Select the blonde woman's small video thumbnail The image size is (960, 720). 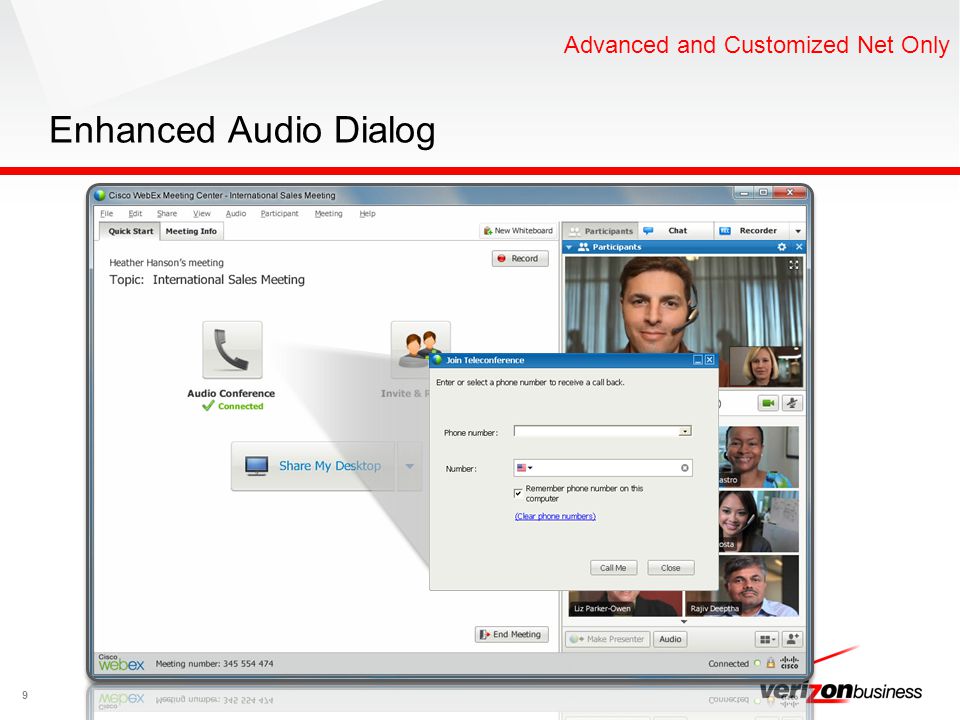pos(765,366)
